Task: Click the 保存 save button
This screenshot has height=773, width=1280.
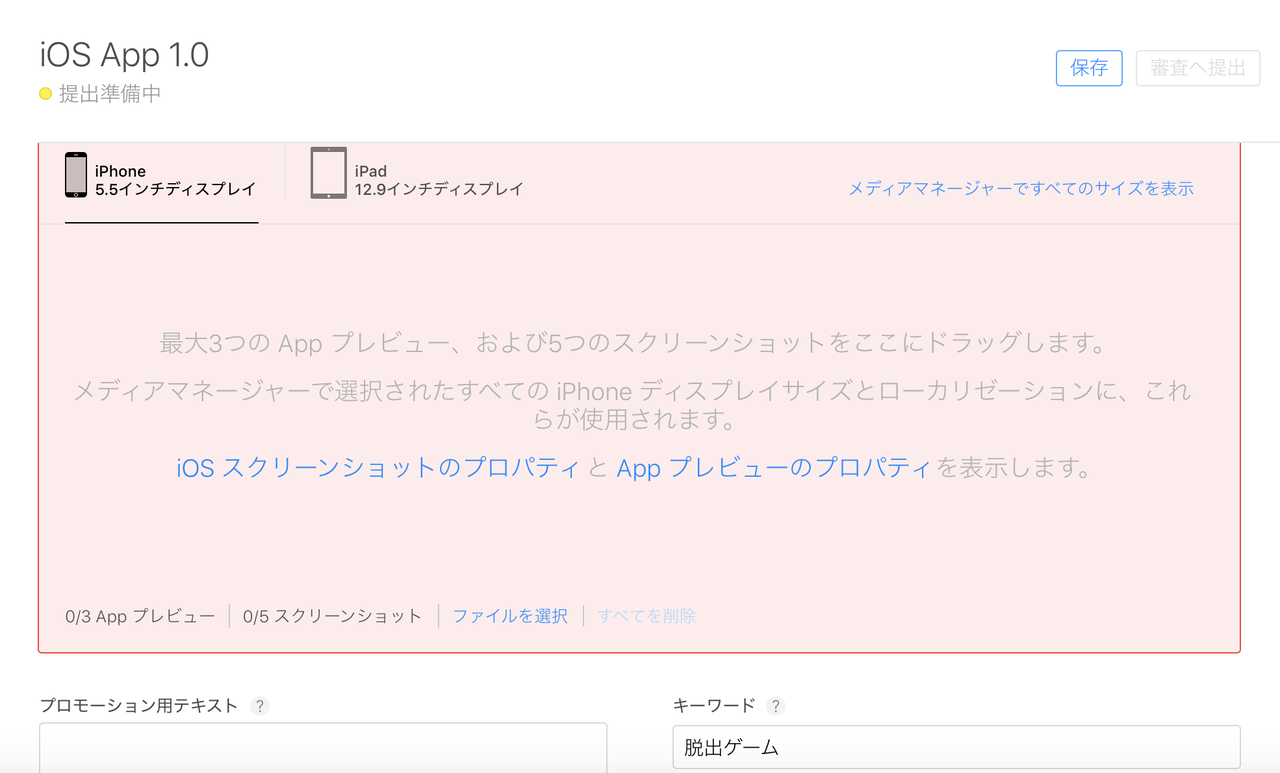Action: coord(1089,68)
